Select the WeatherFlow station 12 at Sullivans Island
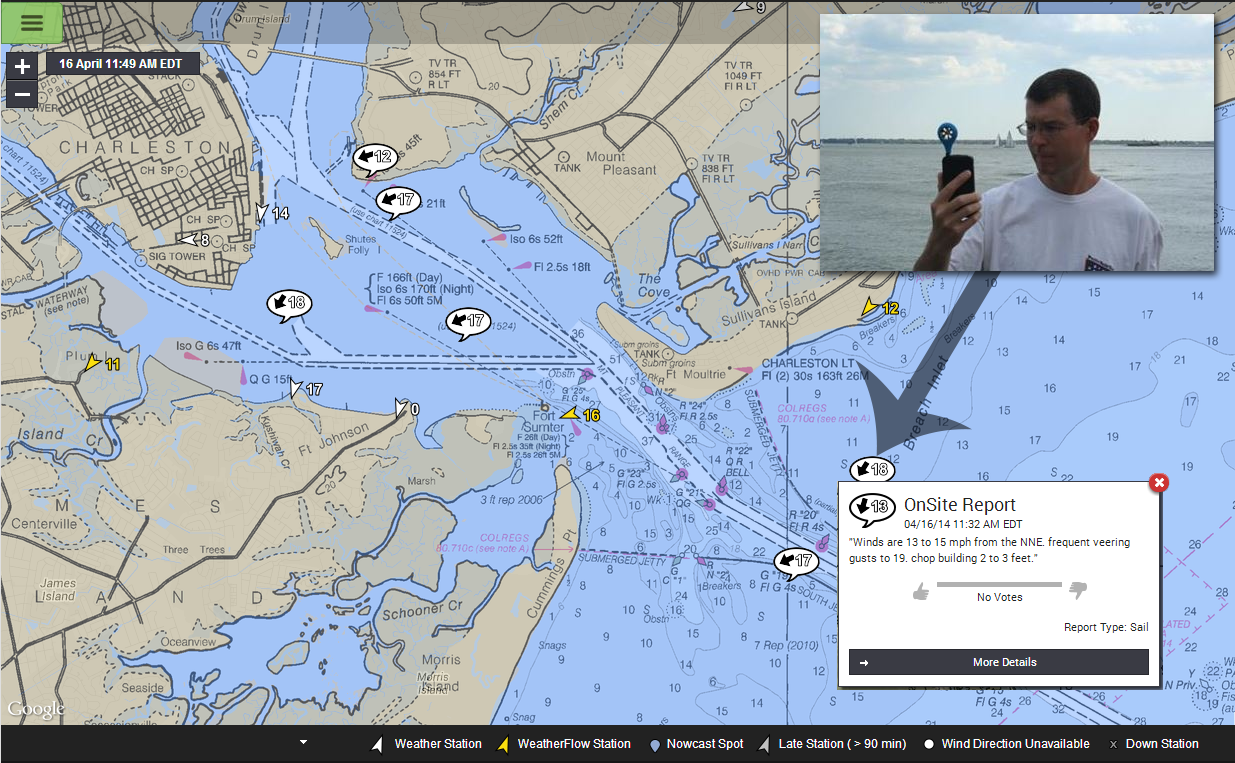1235x763 pixels. pos(881,308)
